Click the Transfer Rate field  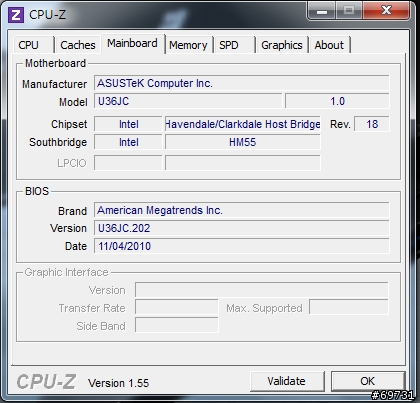(x=177, y=308)
